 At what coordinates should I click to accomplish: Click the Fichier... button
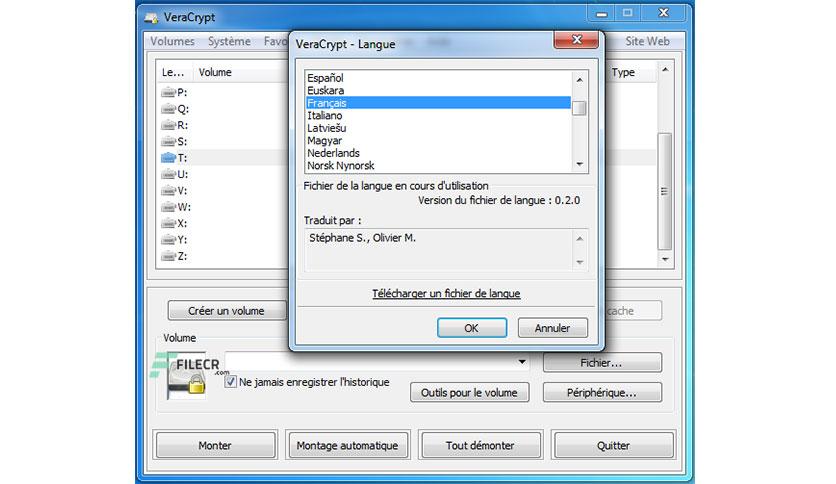[602, 362]
